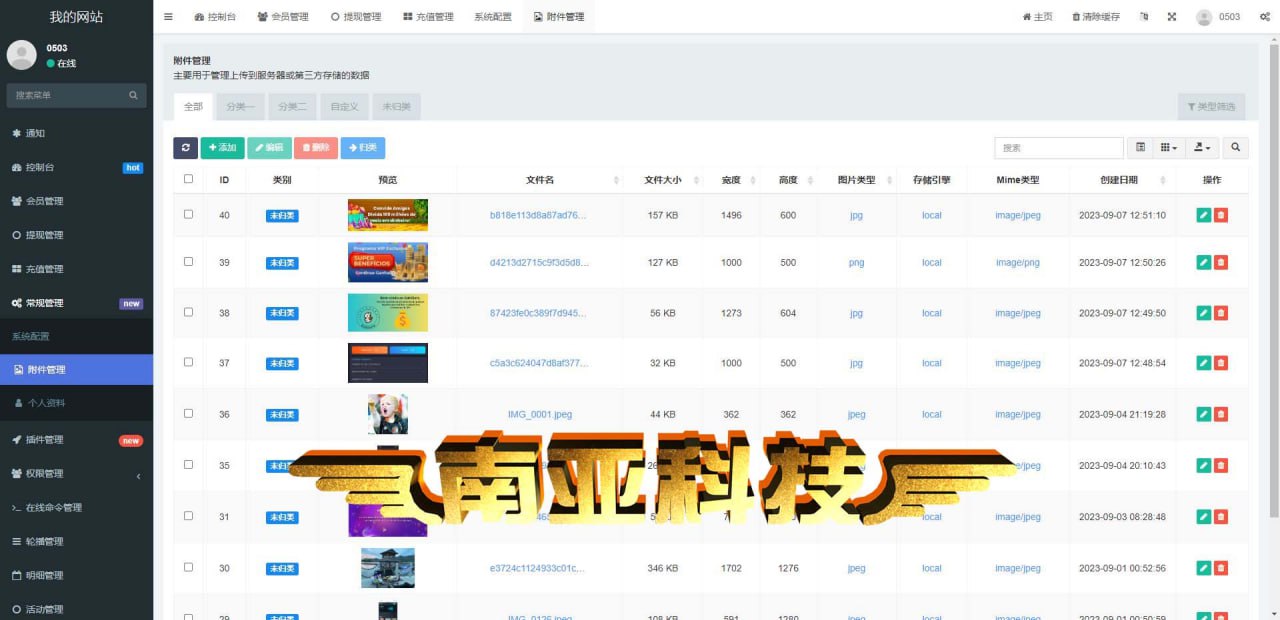1280x620 pixels.
Task: Toggle the sidebar hamburger menu icon
Action: click(168, 17)
